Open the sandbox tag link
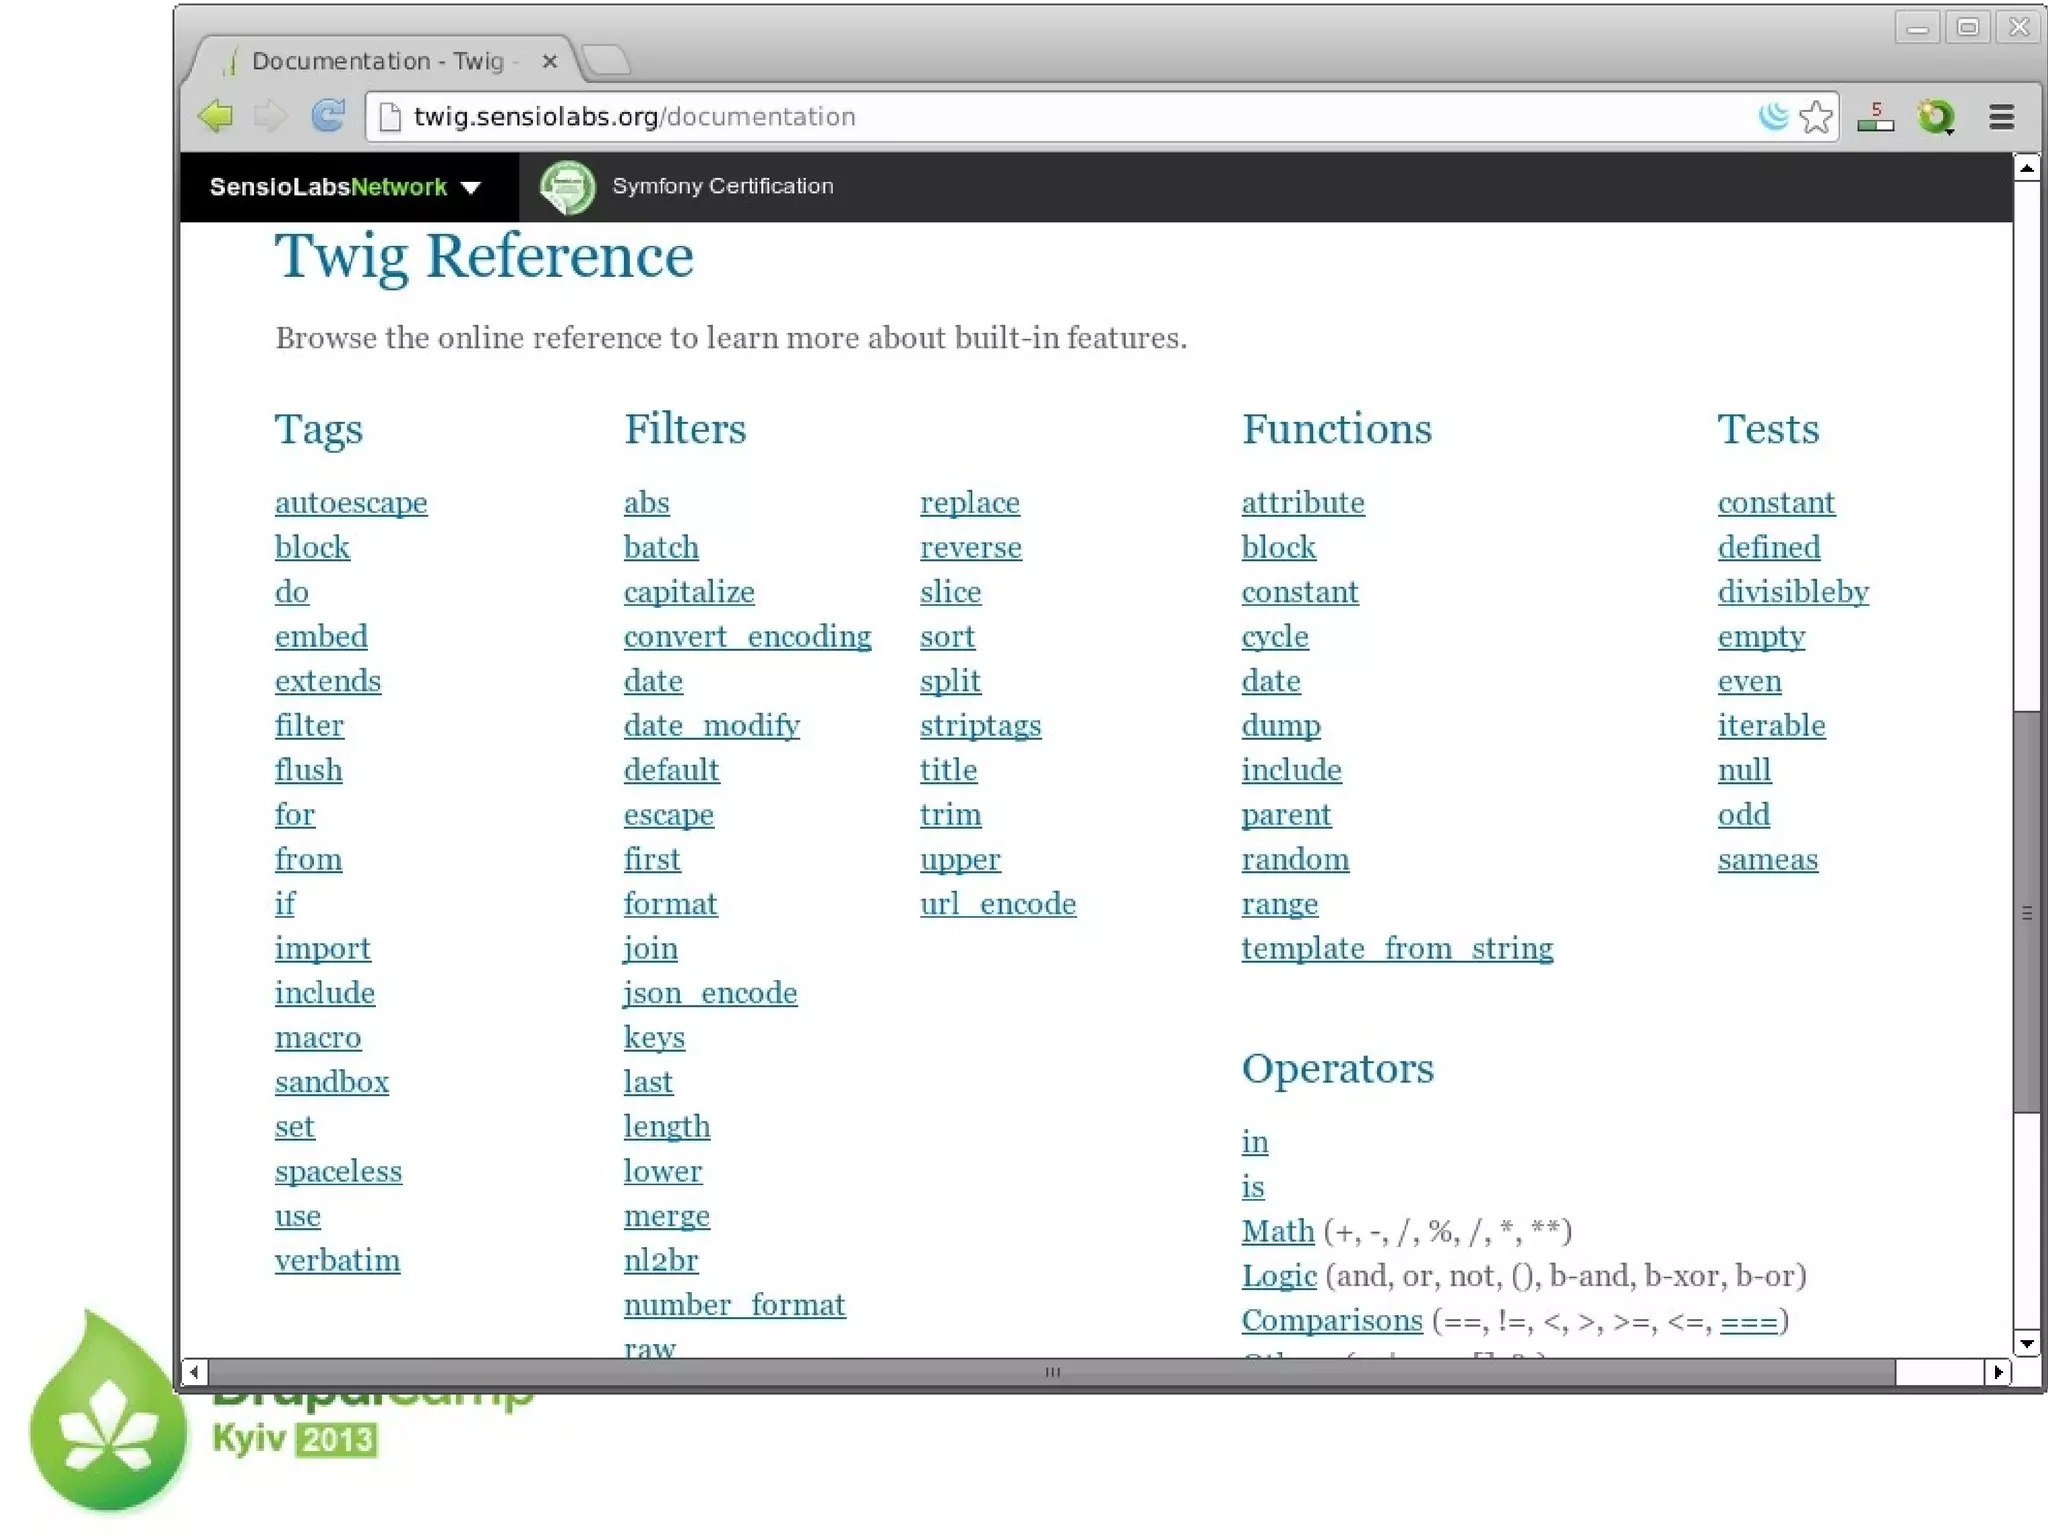The height and width of the screenshot is (1539, 2048). [332, 1082]
